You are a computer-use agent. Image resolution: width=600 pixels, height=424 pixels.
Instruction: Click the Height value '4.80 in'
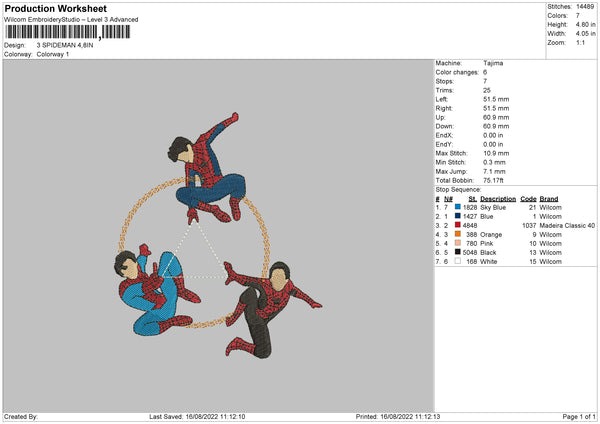pos(585,24)
